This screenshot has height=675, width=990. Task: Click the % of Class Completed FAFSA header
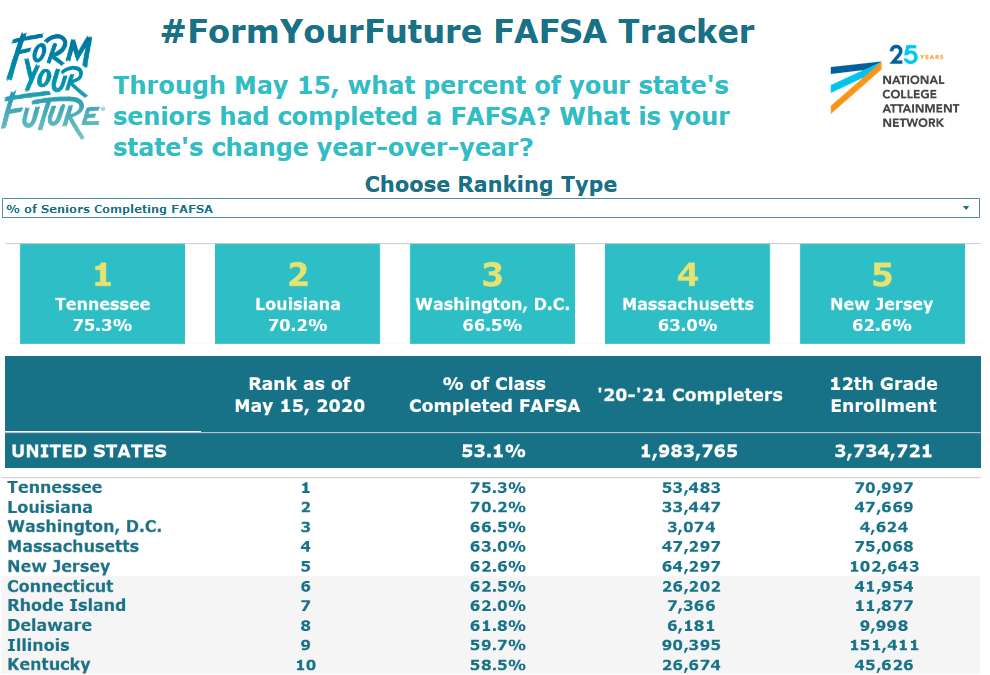pyautogui.click(x=494, y=395)
